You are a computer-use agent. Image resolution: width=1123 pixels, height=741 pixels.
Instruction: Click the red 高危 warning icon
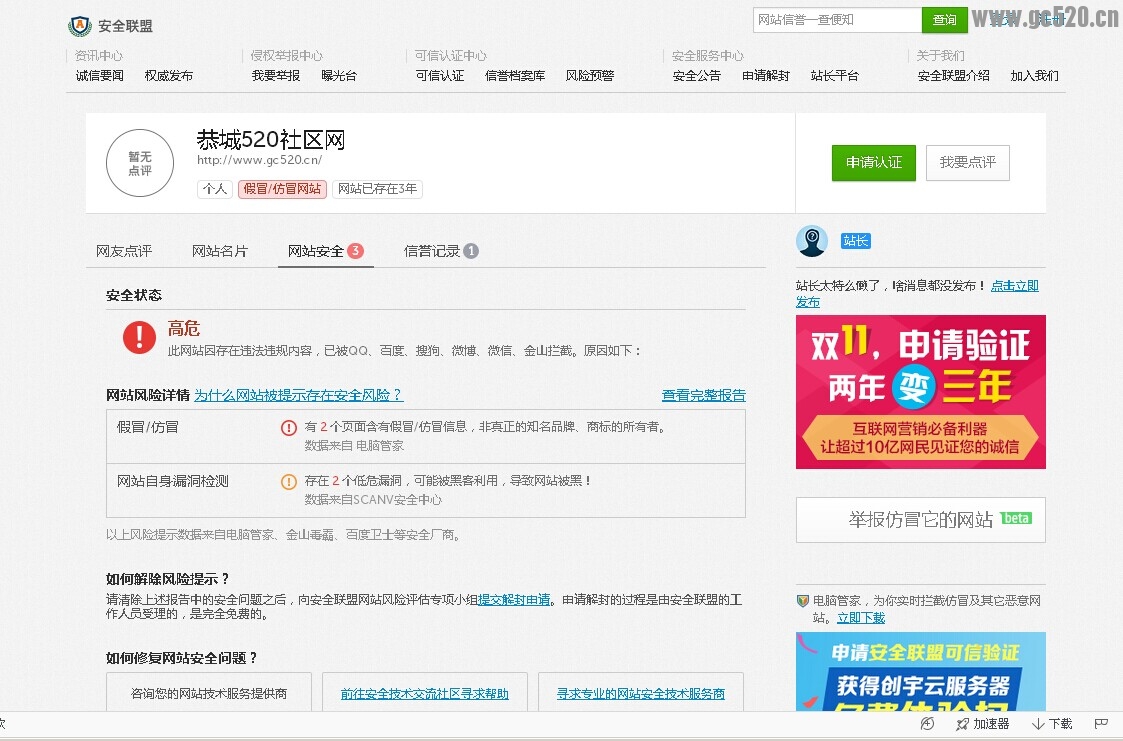pos(138,338)
